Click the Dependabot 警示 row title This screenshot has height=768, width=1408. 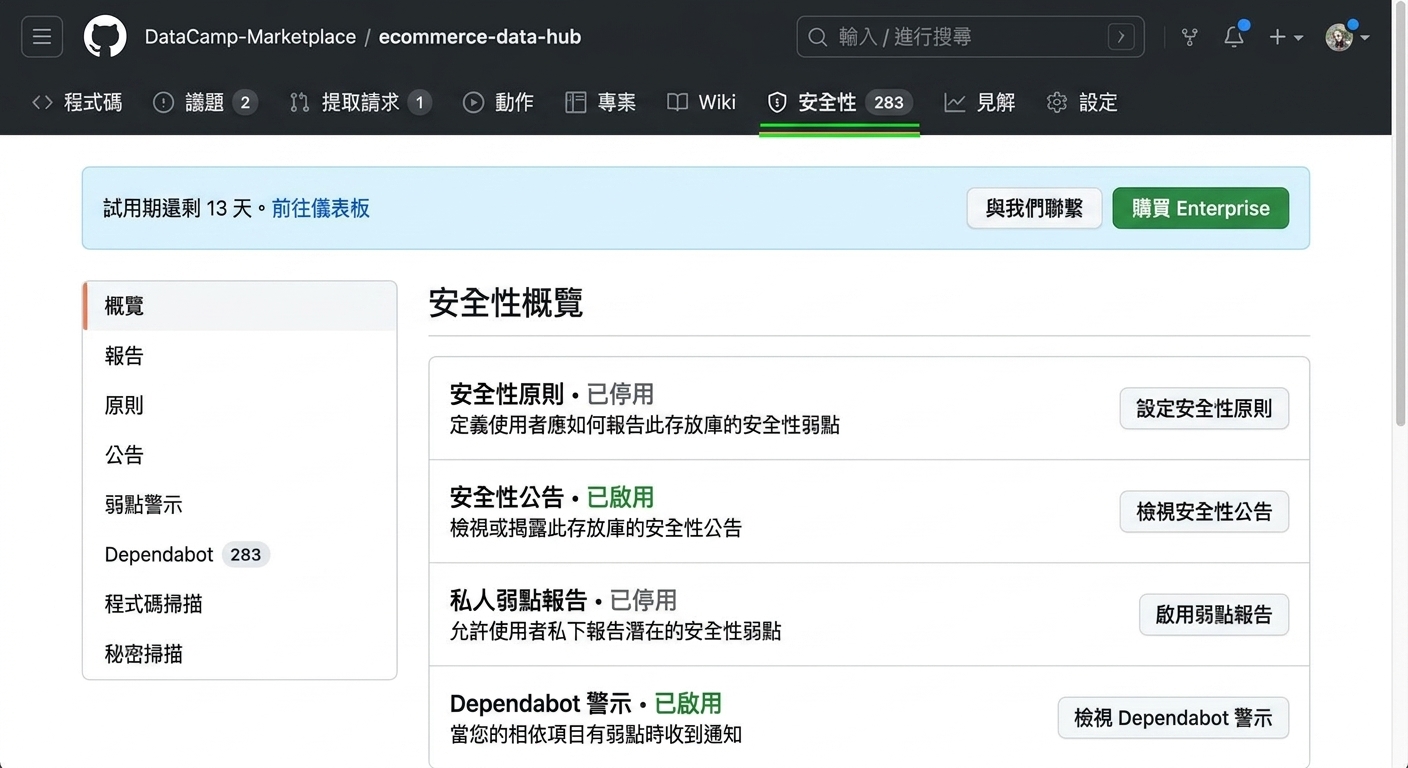point(541,703)
